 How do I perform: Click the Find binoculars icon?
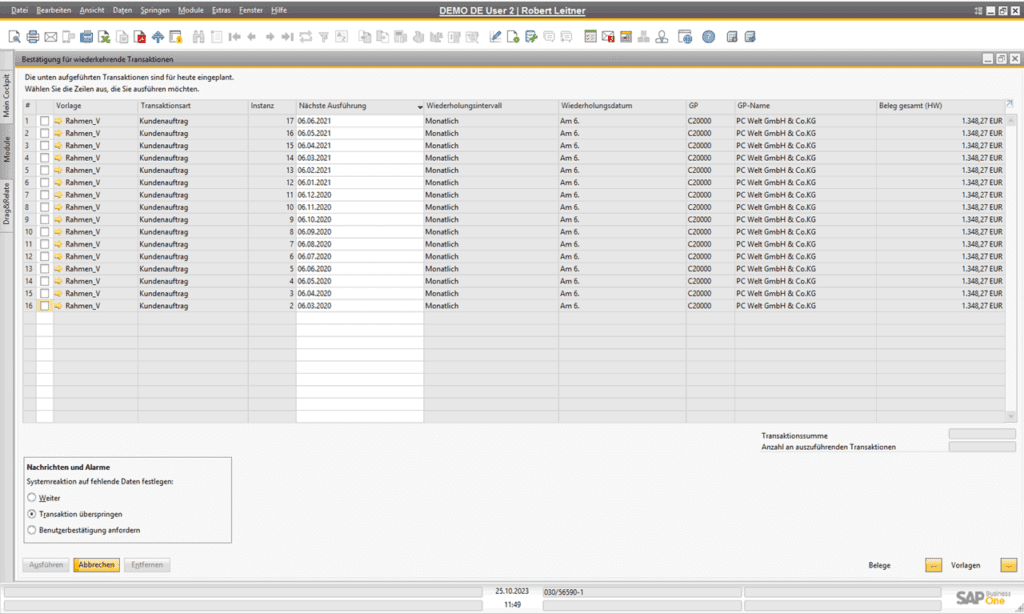pos(199,37)
